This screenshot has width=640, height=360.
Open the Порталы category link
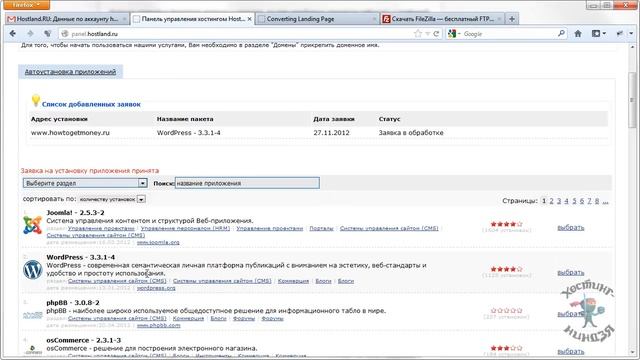(x=321, y=229)
